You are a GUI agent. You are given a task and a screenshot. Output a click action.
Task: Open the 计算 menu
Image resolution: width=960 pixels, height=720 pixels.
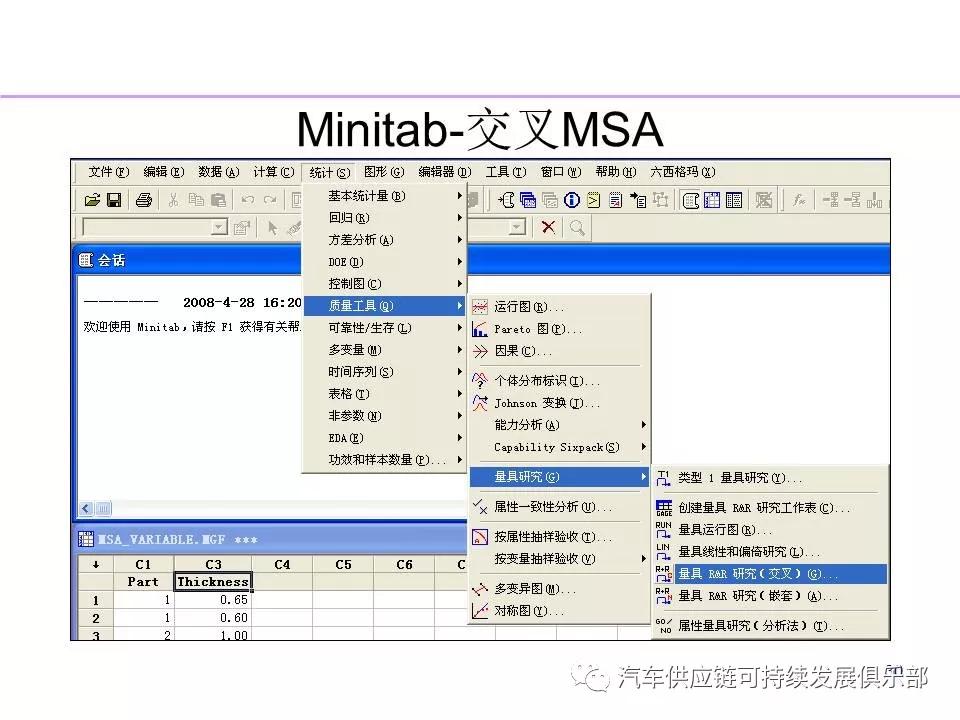point(274,172)
